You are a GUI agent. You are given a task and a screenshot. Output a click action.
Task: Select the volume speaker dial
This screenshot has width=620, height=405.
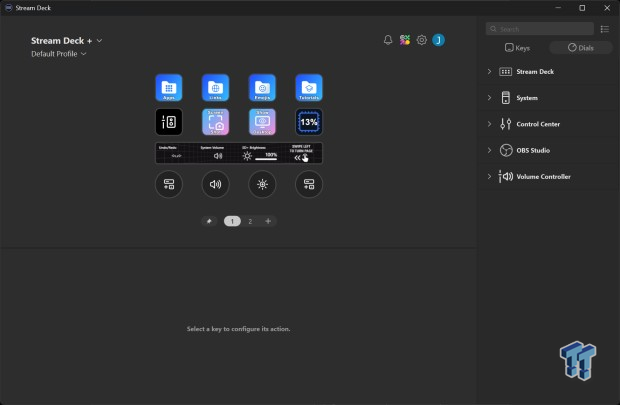pyautogui.click(x=215, y=184)
